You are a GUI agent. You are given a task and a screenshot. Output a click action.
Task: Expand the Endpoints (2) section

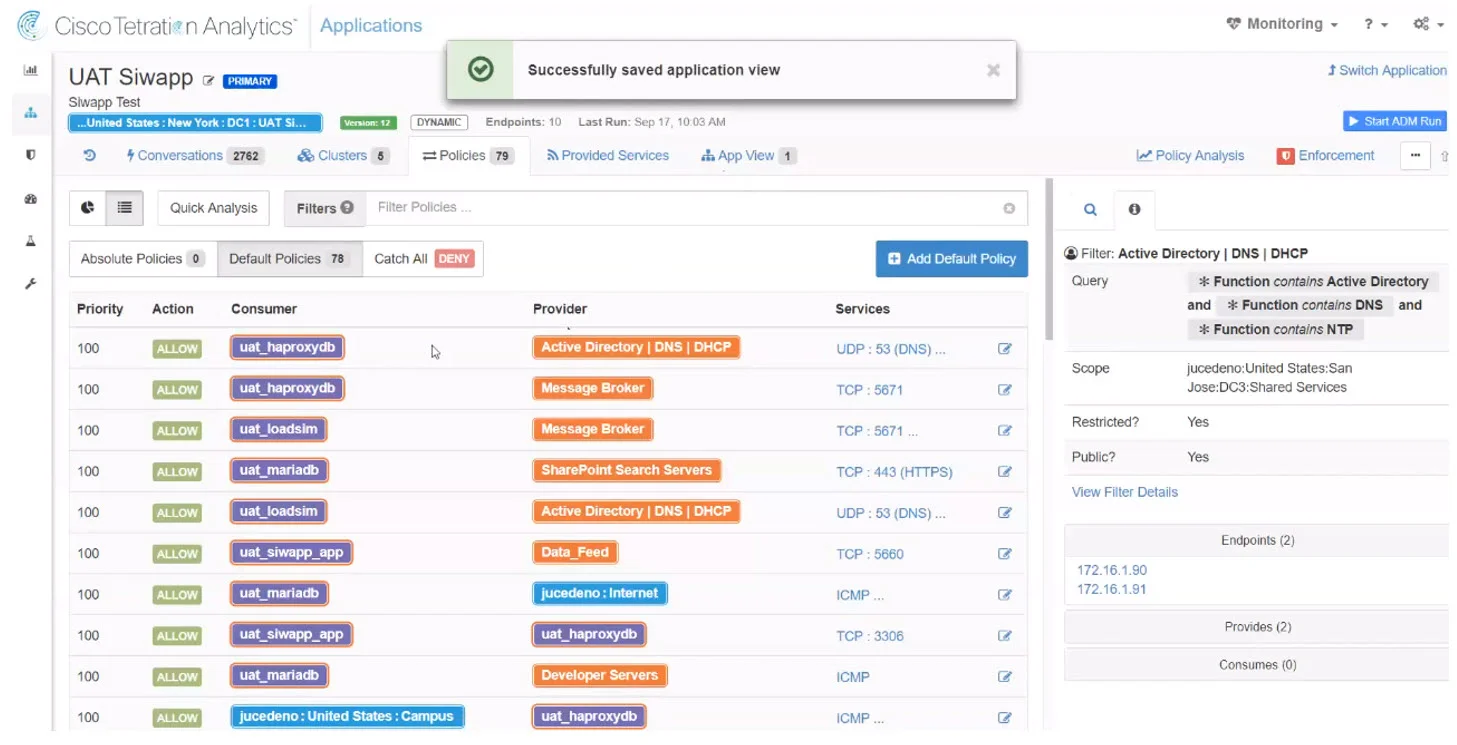[x=1257, y=540]
